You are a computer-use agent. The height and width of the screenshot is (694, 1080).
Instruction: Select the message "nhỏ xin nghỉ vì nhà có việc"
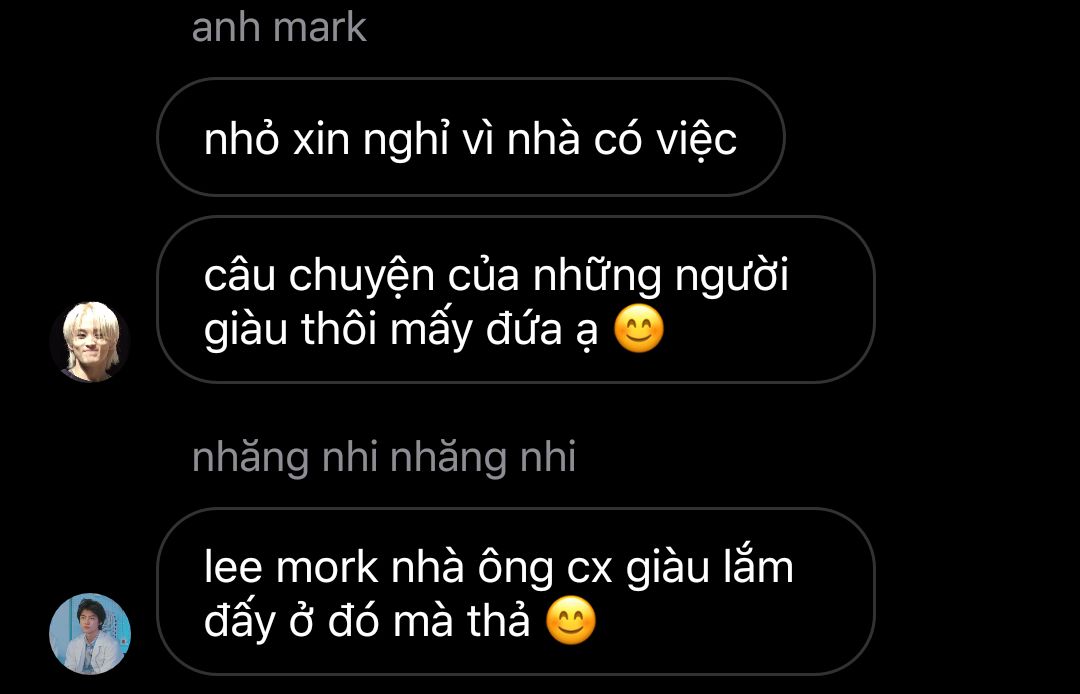click(471, 137)
